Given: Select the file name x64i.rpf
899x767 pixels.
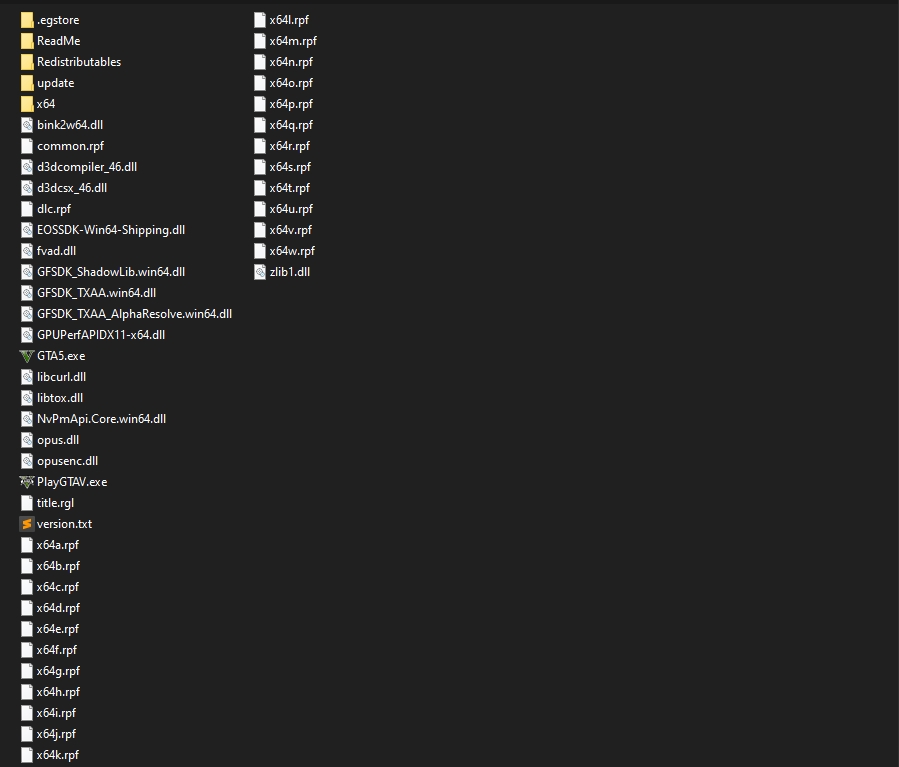Looking at the screenshot, I should [56, 713].
